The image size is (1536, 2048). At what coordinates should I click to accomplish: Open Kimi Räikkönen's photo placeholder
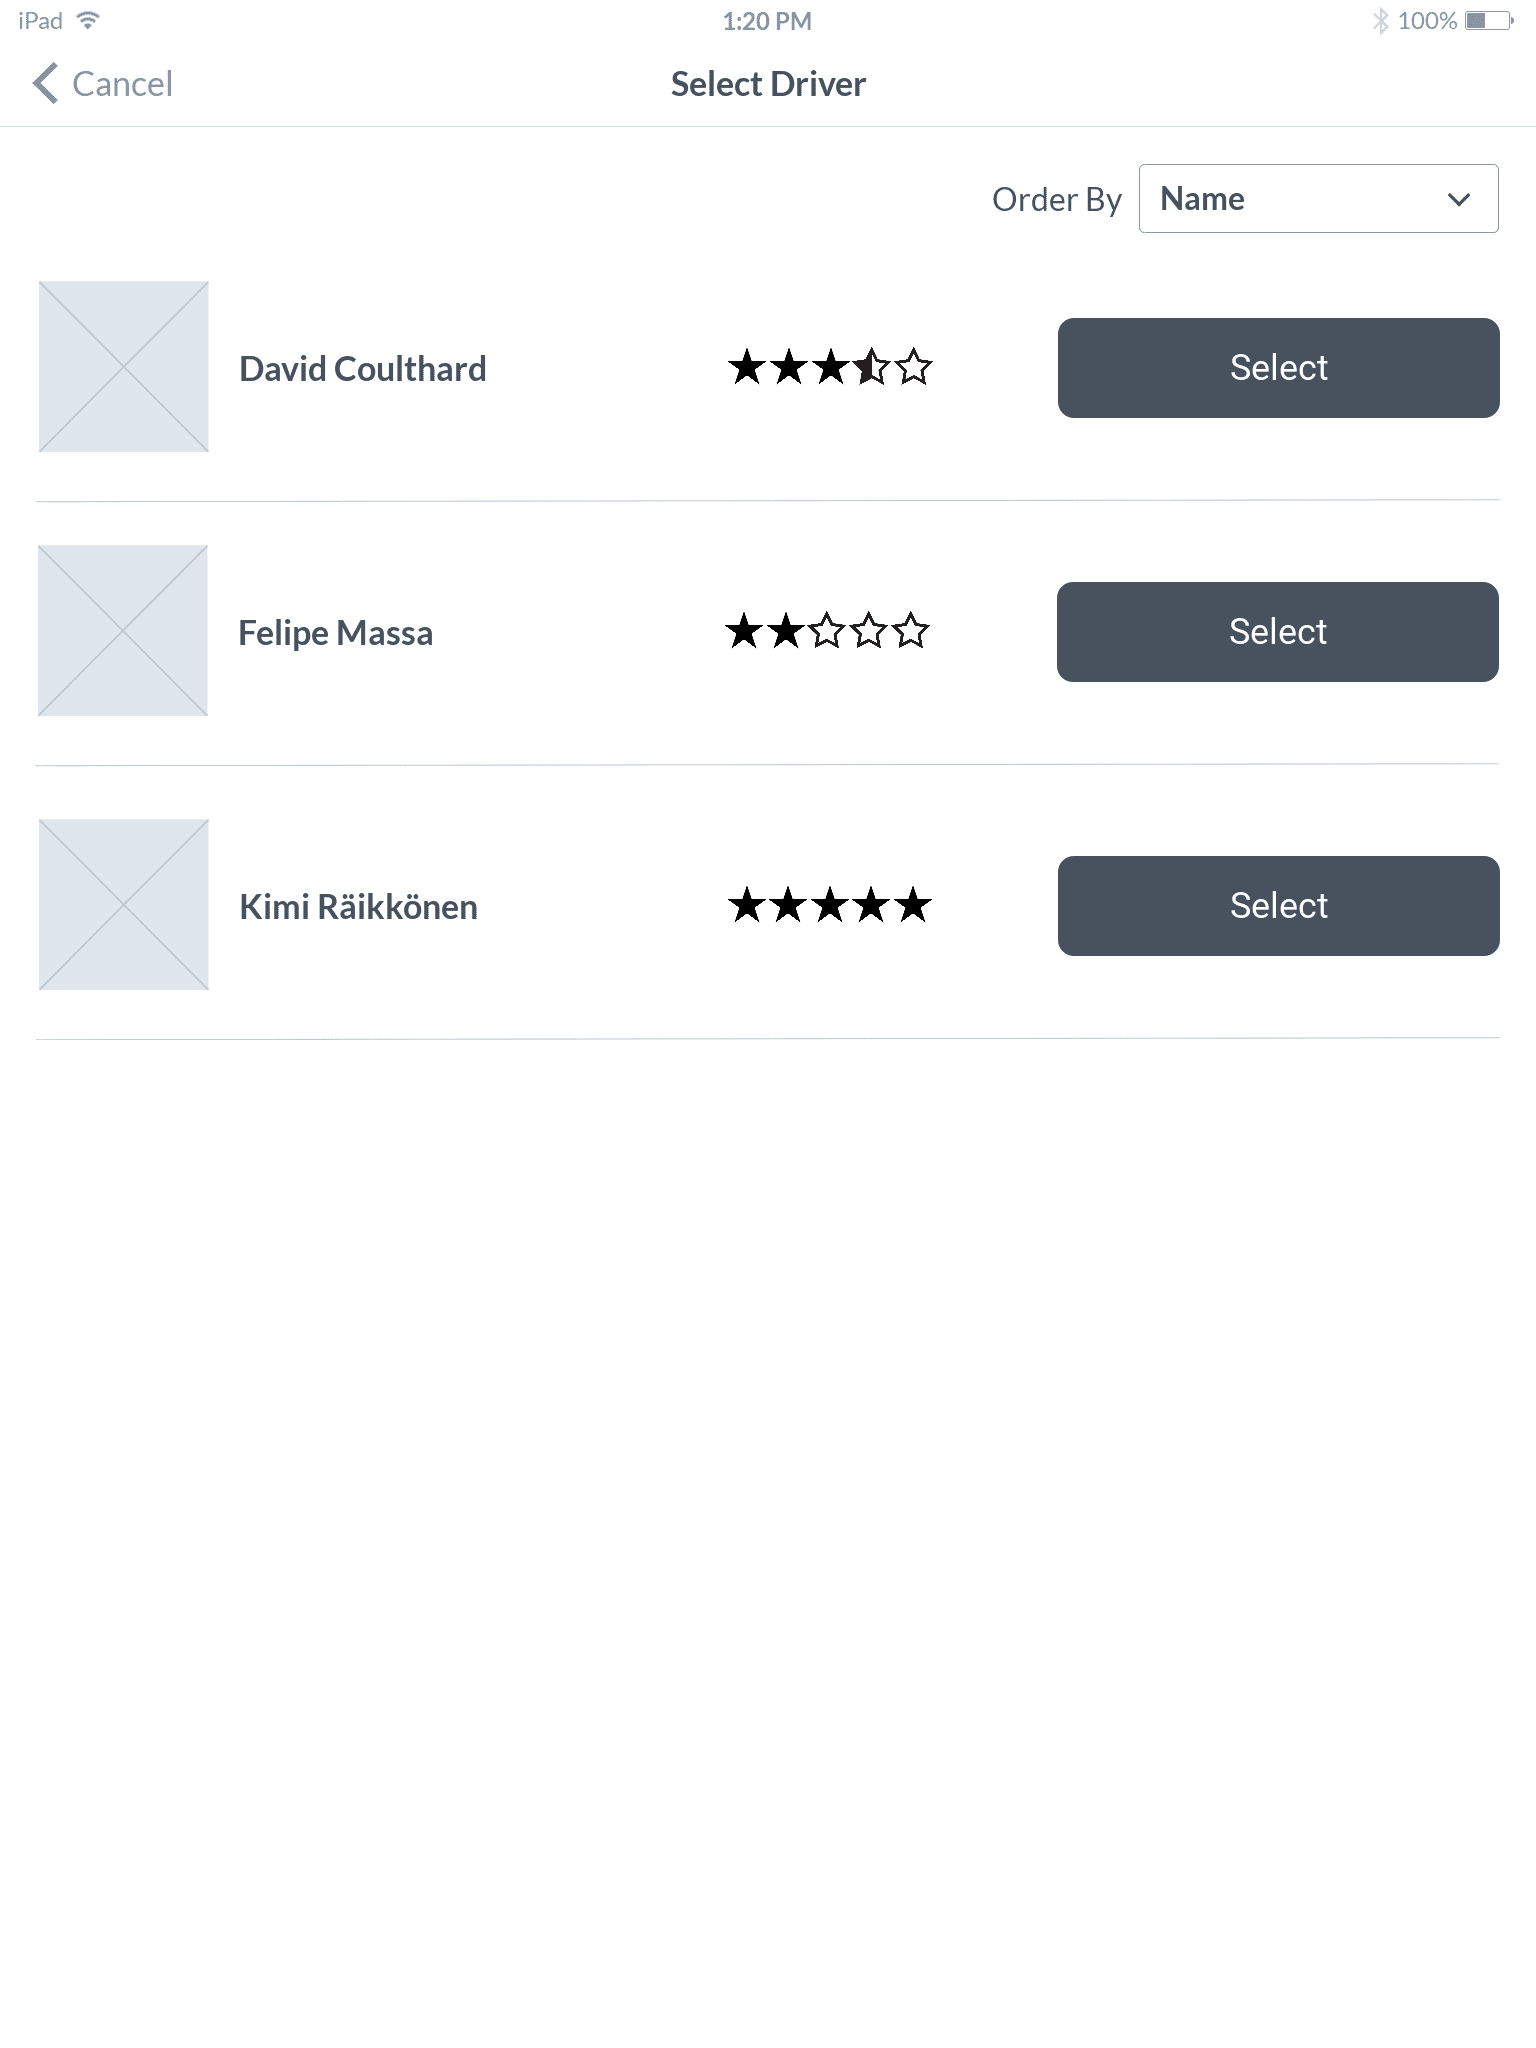(124, 905)
